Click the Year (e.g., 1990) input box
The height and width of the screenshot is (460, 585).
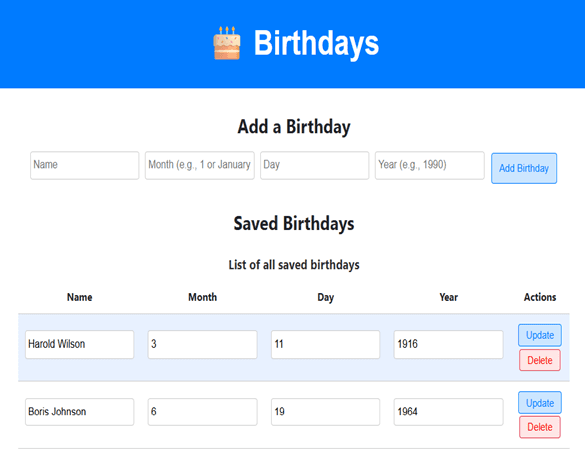coord(430,165)
